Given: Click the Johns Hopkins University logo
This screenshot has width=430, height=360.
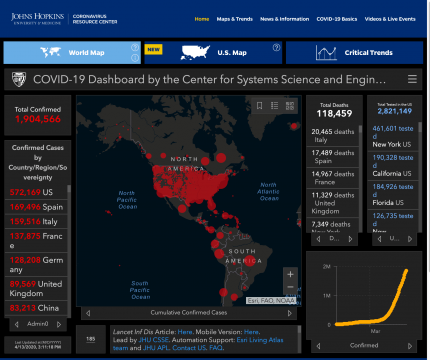Looking at the screenshot, I should [37, 19].
